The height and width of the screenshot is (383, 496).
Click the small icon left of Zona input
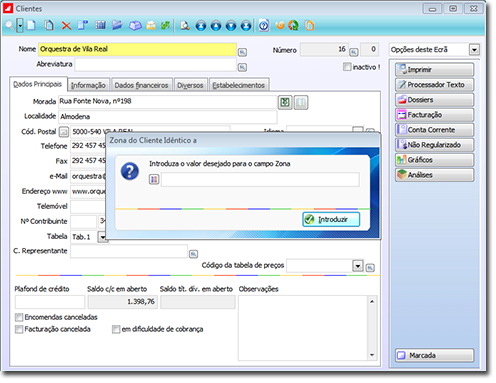tap(154, 179)
